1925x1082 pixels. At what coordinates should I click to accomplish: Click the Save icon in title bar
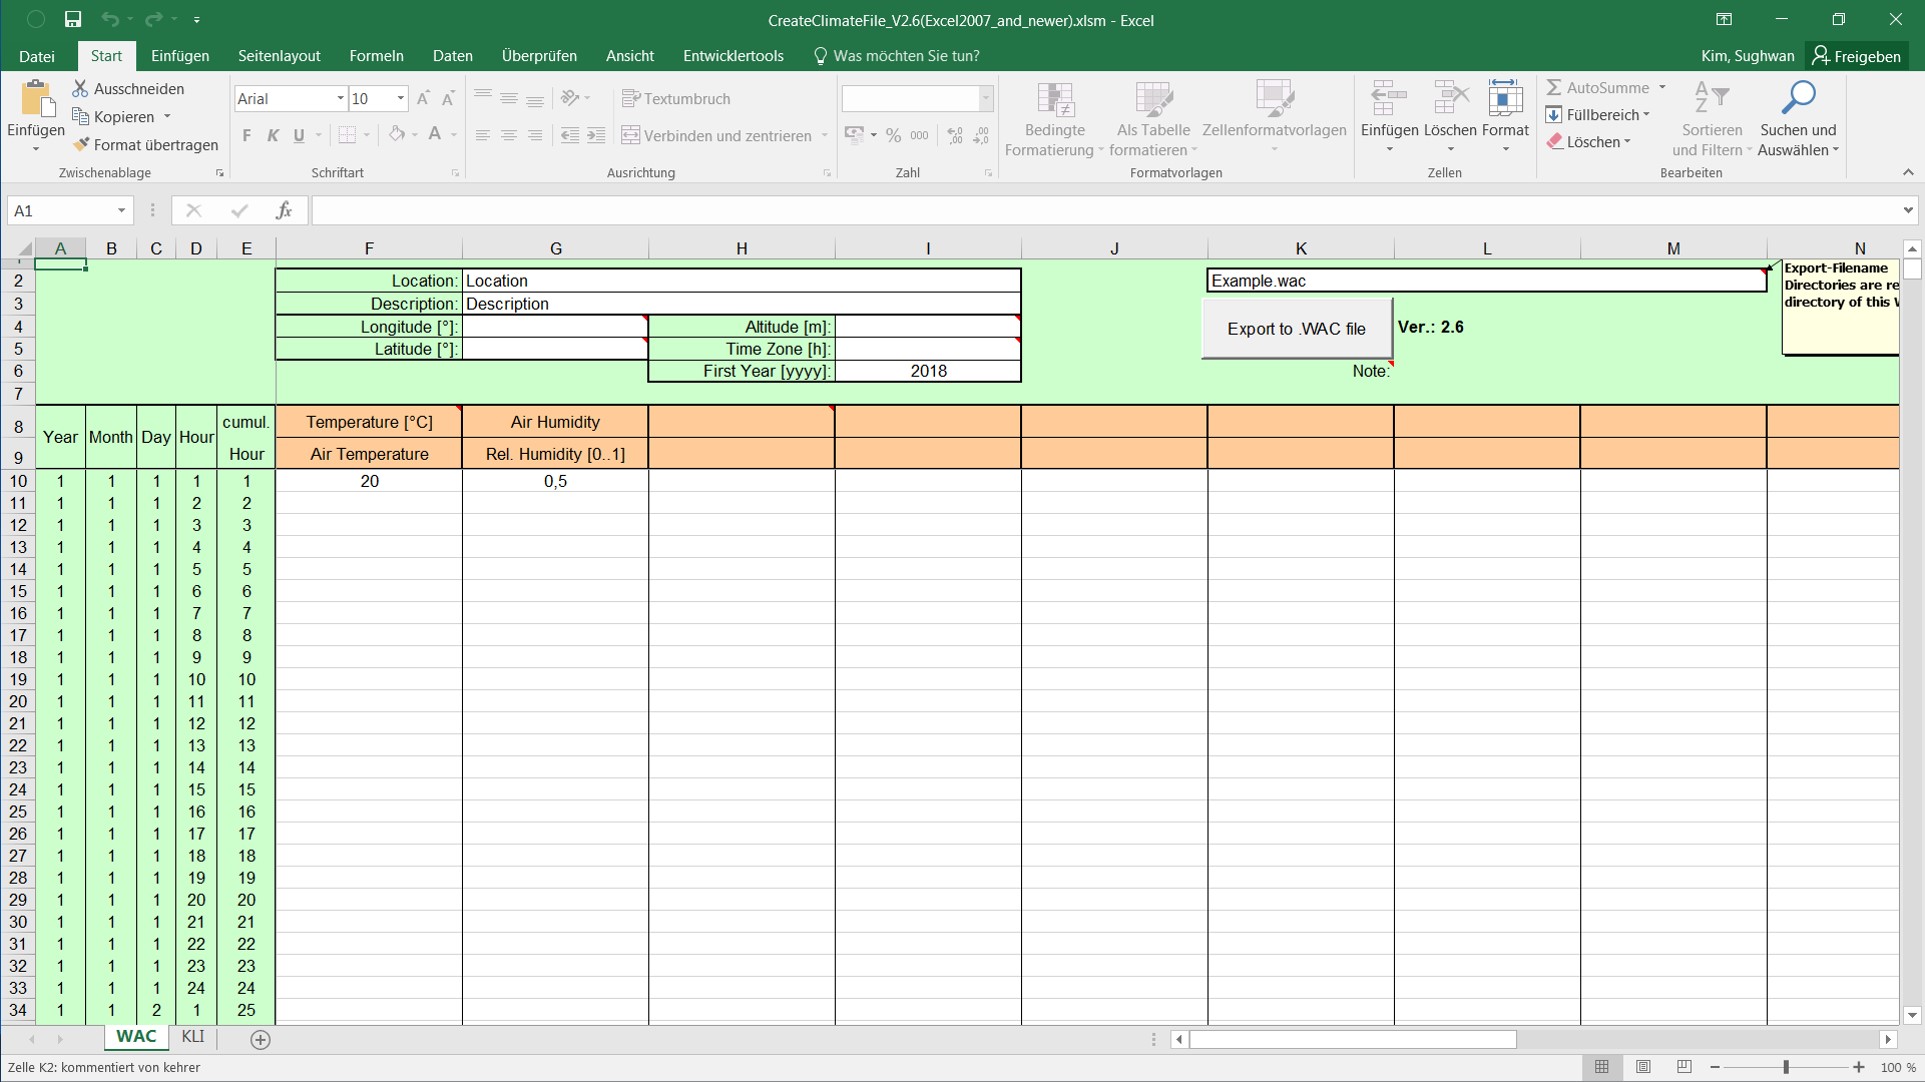coord(73,19)
